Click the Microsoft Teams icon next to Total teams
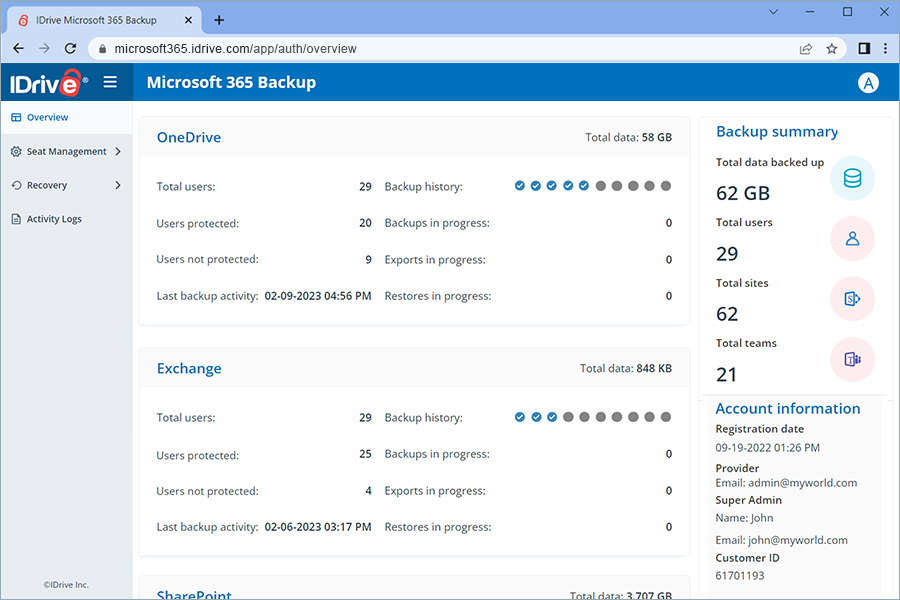 click(852, 359)
